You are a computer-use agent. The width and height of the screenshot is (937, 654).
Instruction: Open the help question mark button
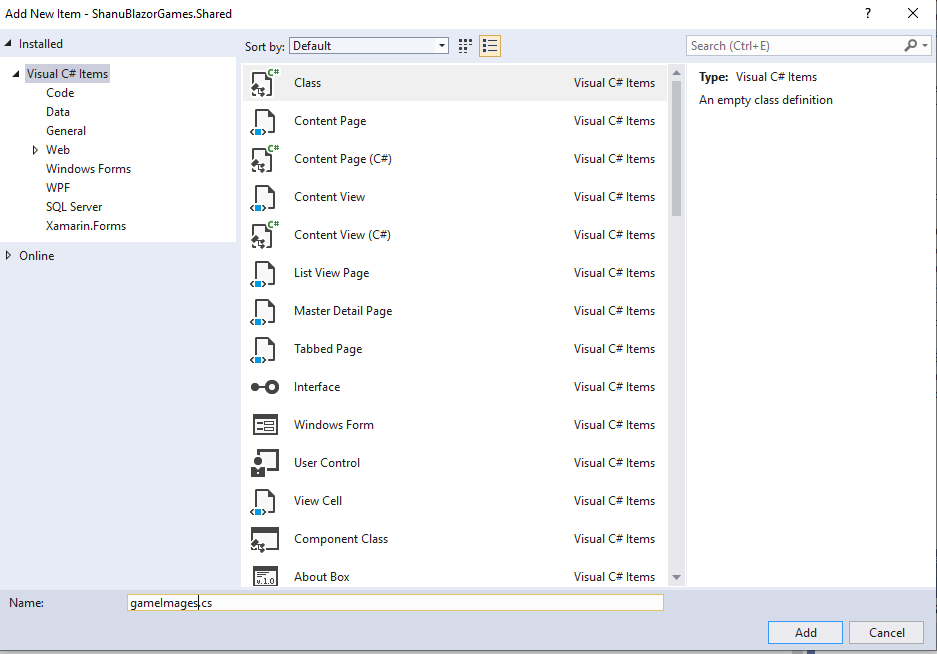point(868,13)
